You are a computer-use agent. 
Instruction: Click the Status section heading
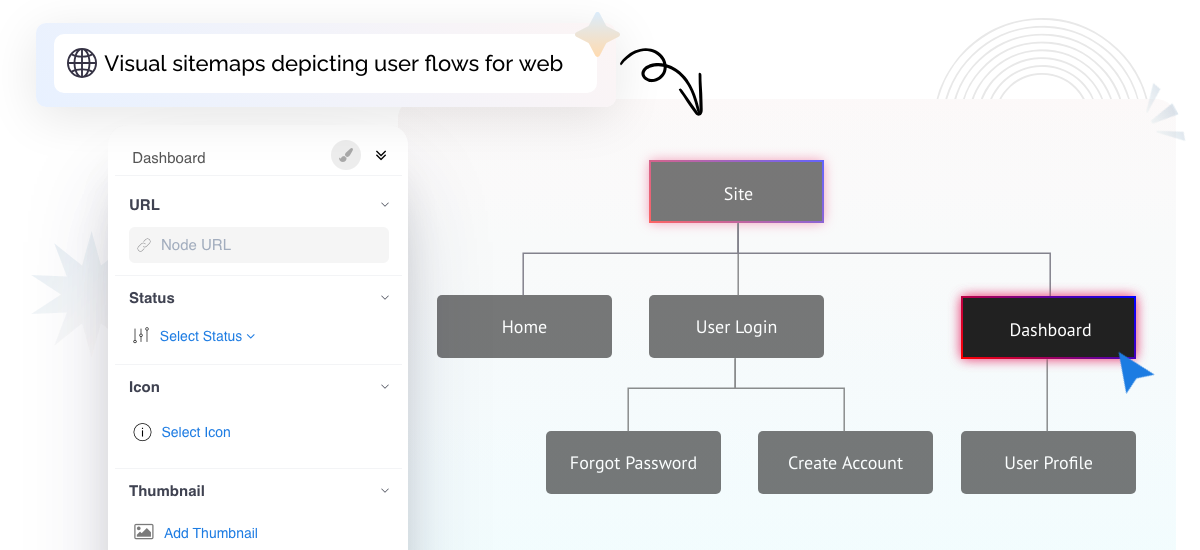[x=152, y=298]
